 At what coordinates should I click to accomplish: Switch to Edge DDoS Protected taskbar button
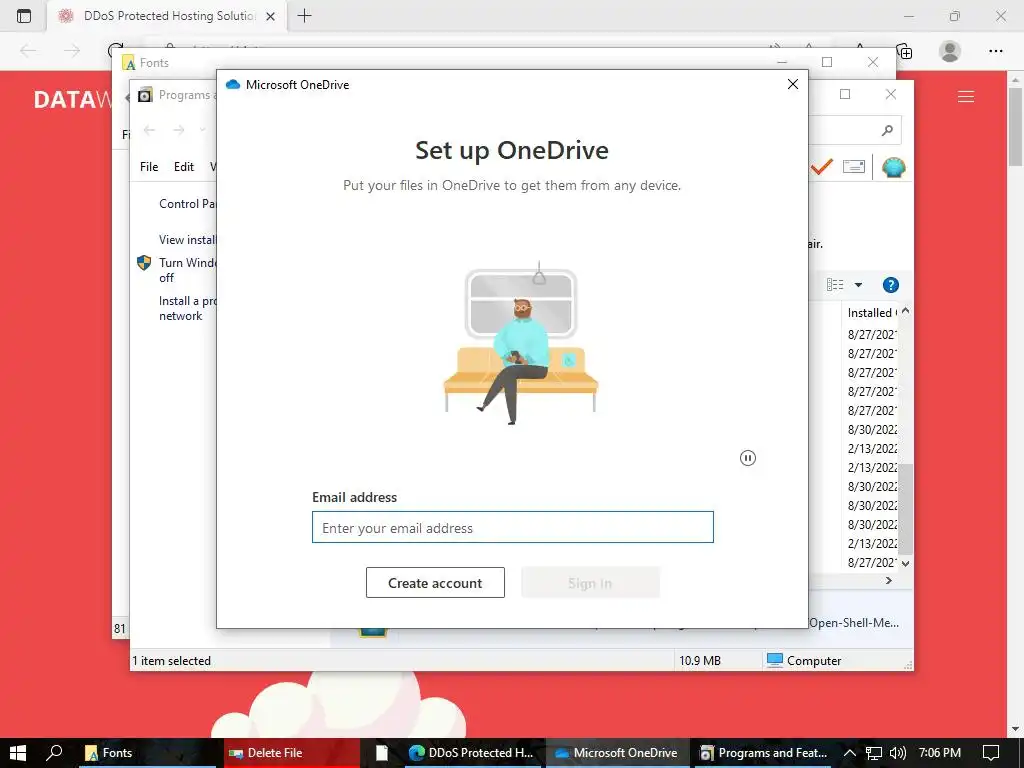click(x=472, y=753)
